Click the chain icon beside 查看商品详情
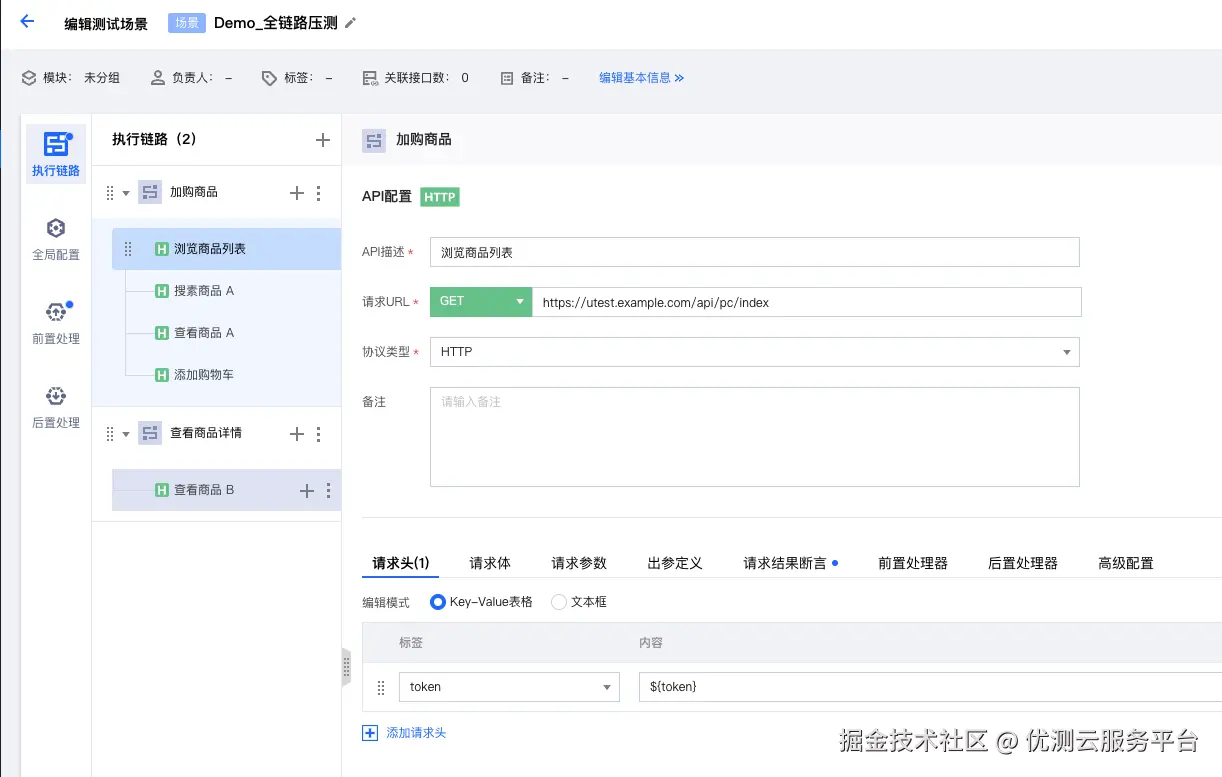Viewport: 1222px width, 777px height. [x=150, y=433]
